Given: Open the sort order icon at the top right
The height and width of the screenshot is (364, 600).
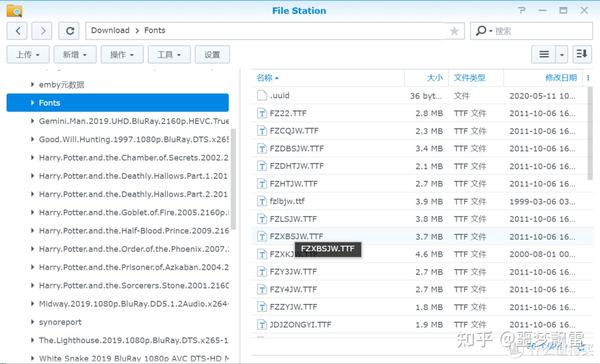Looking at the screenshot, I should (582, 54).
